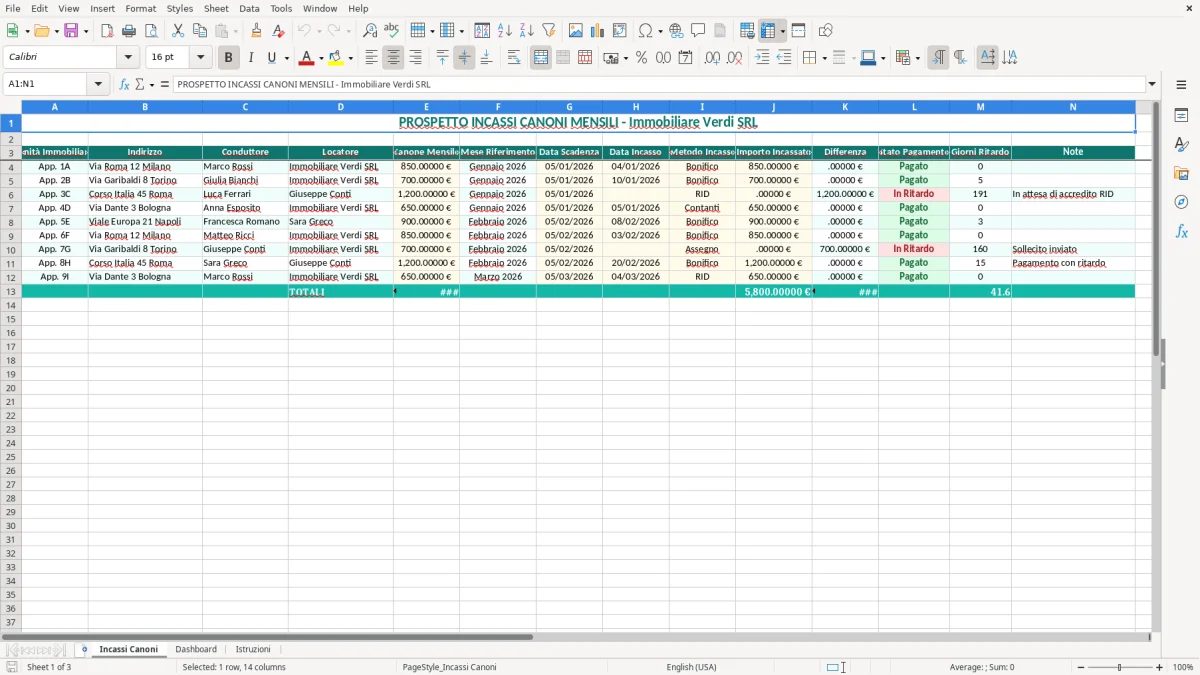Click the Print icon

click(x=129, y=31)
